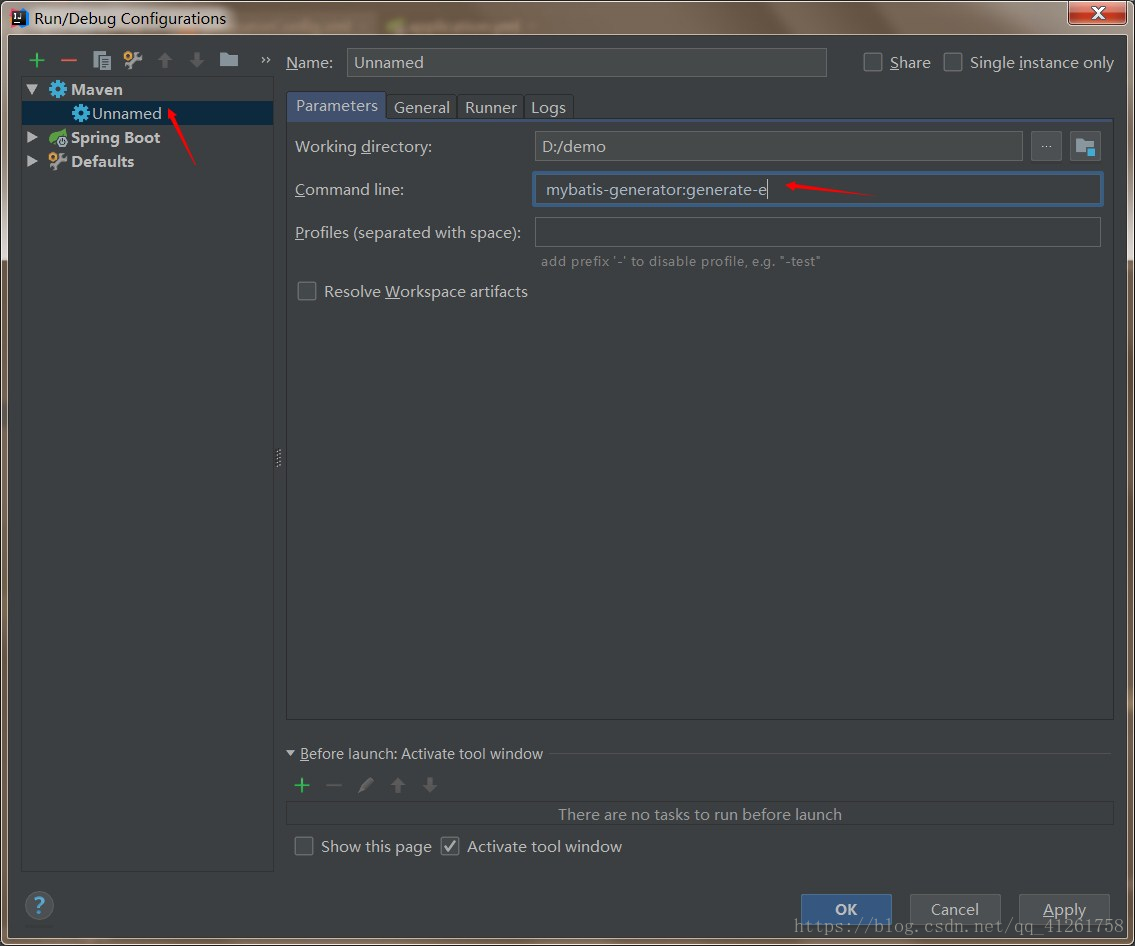Add a new configuration with the plus icon
This screenshot has width=1135, height=946.
pyautogui.click(x=37, y=61)
